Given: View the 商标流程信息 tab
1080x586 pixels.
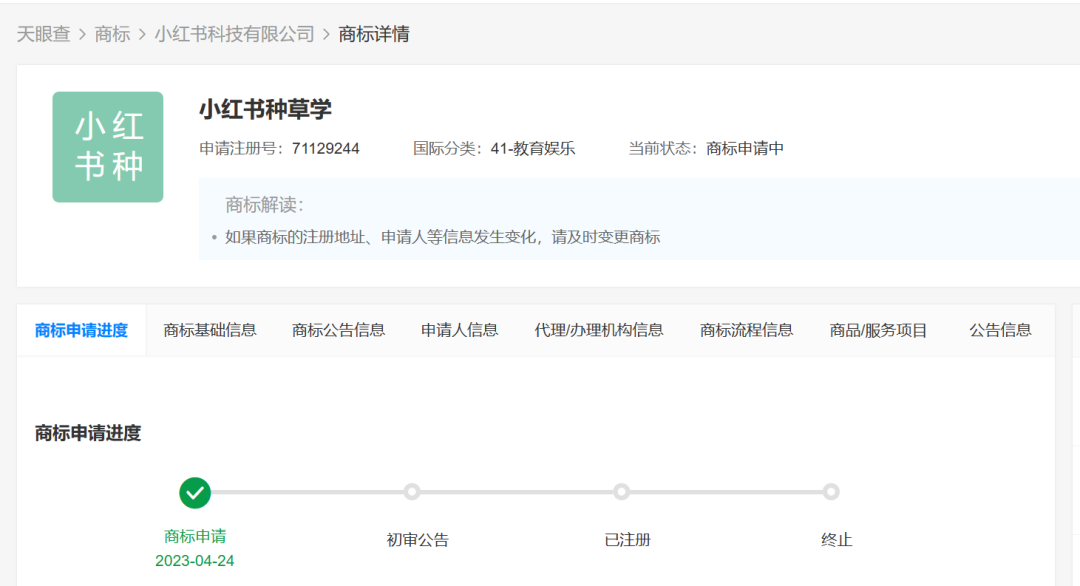Looking at the screenshot, I should click(746, 330).
